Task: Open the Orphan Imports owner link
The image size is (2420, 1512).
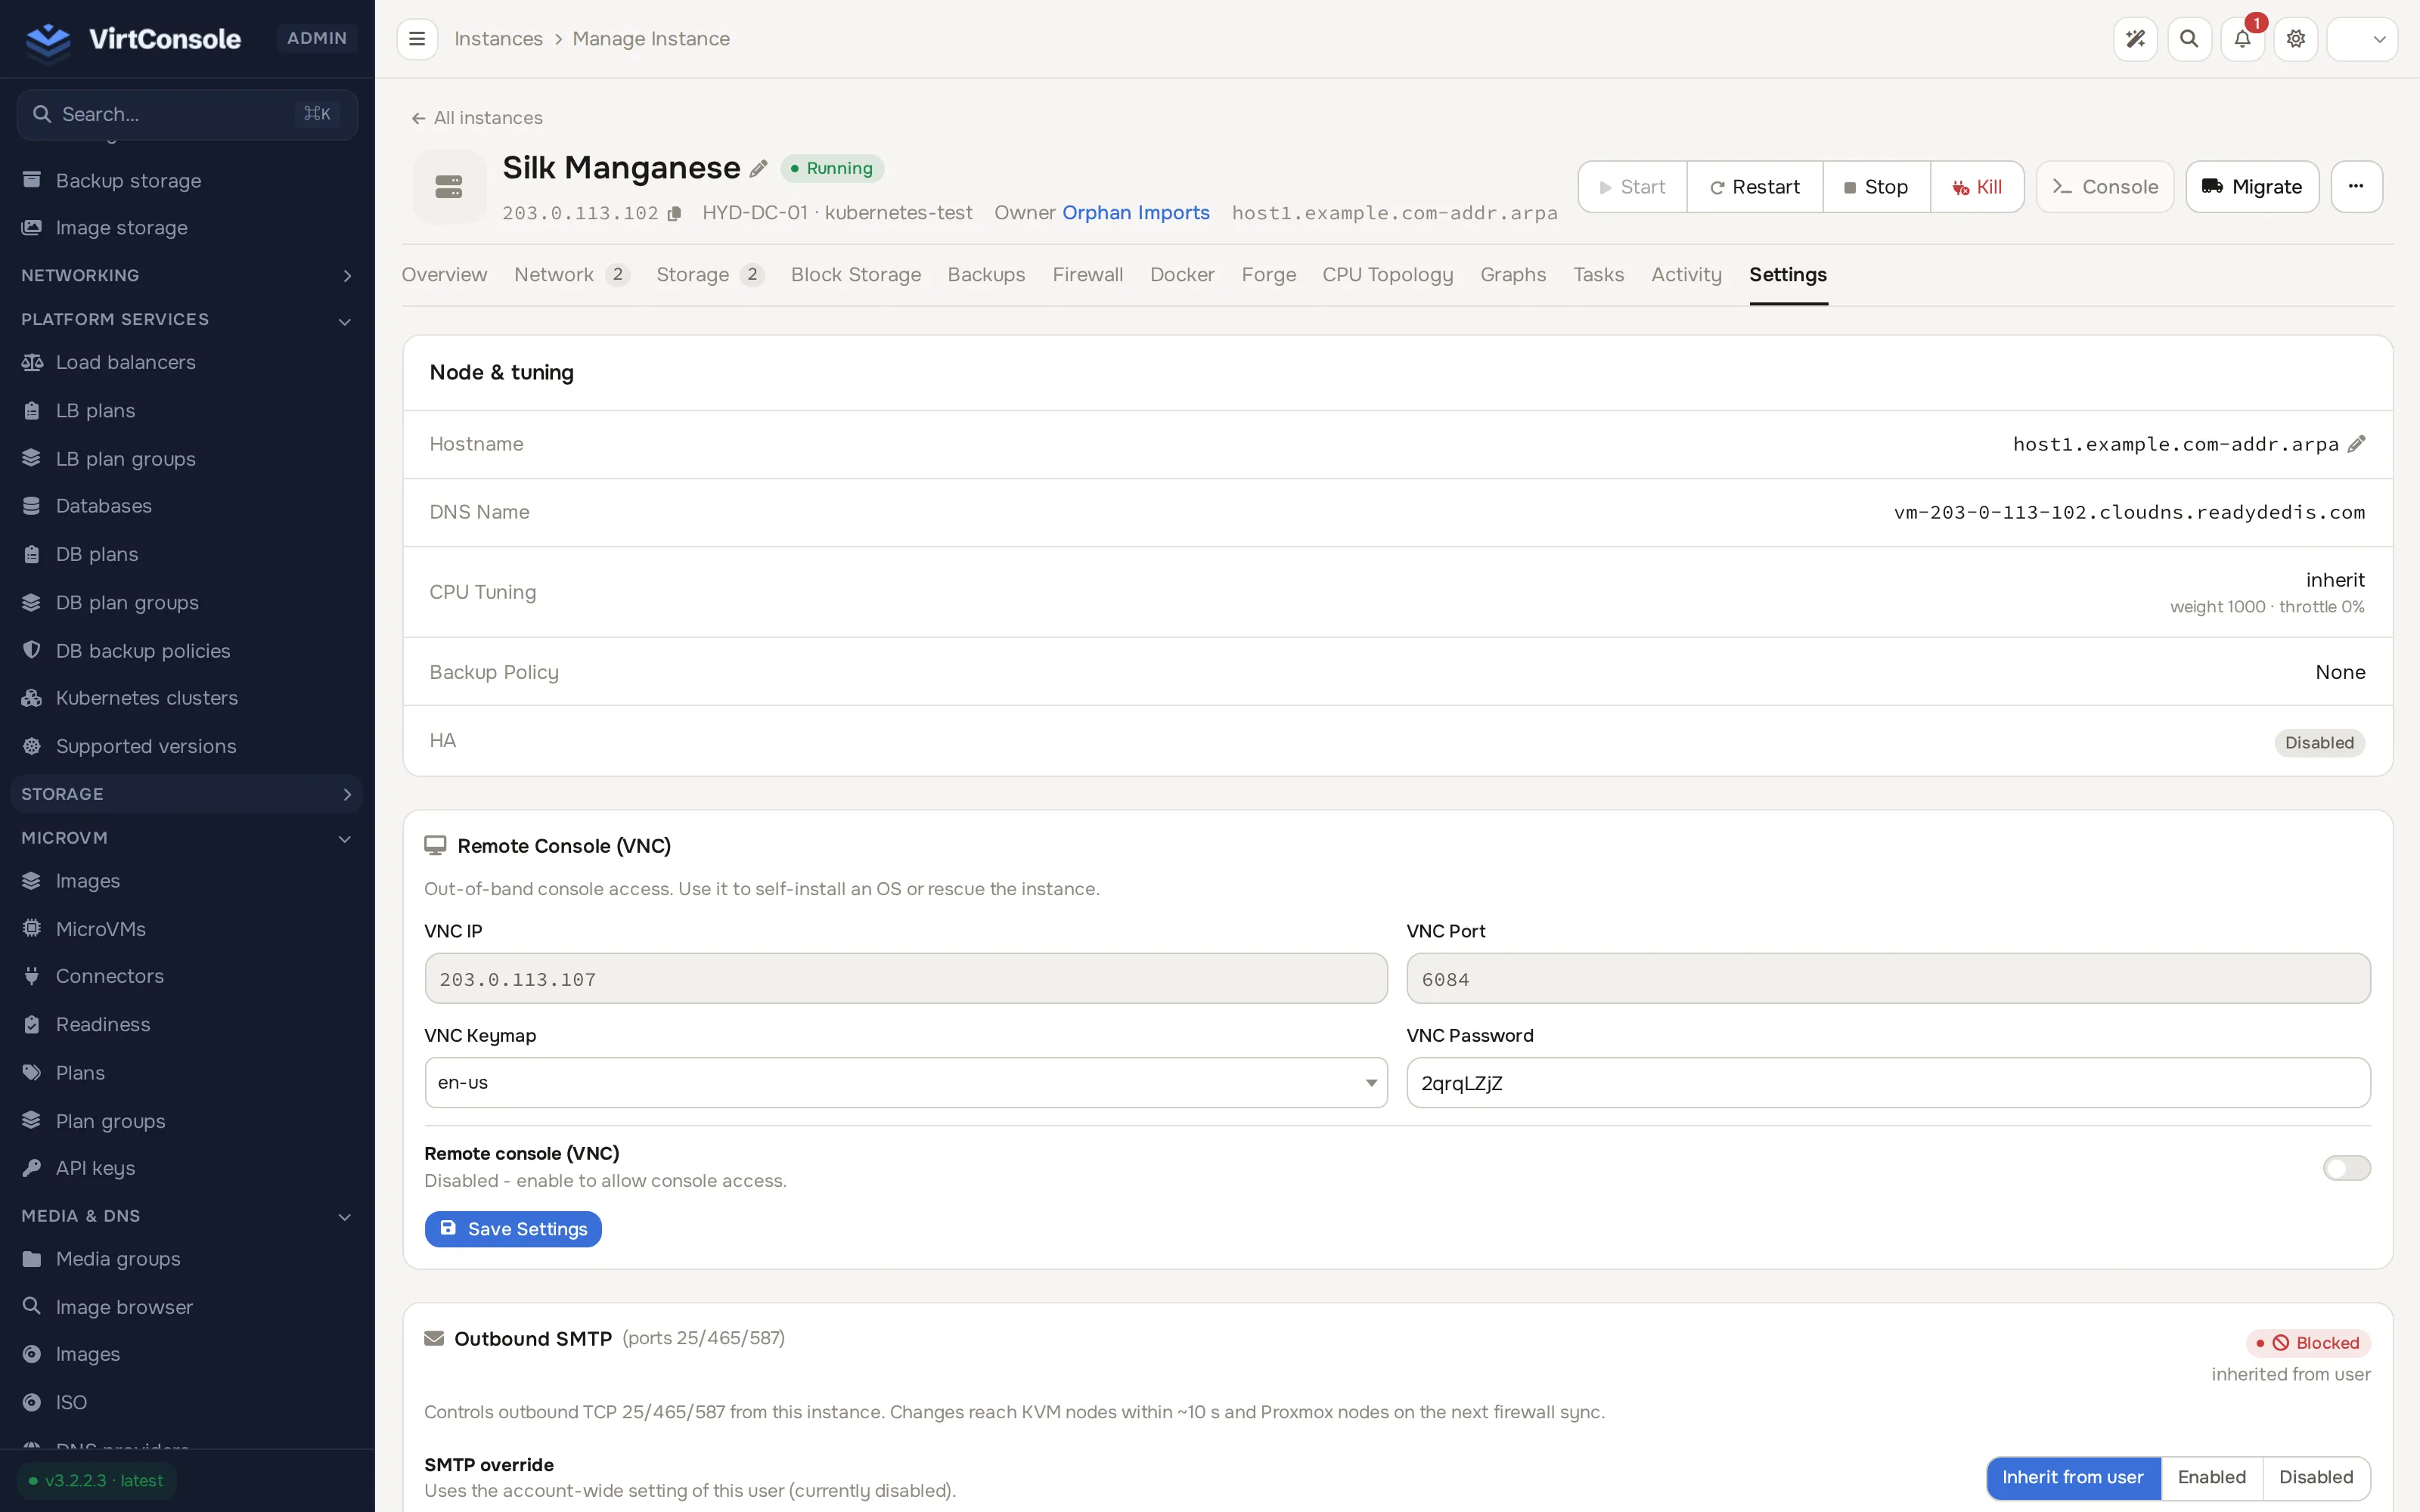Action: [x=1135, y=213]
